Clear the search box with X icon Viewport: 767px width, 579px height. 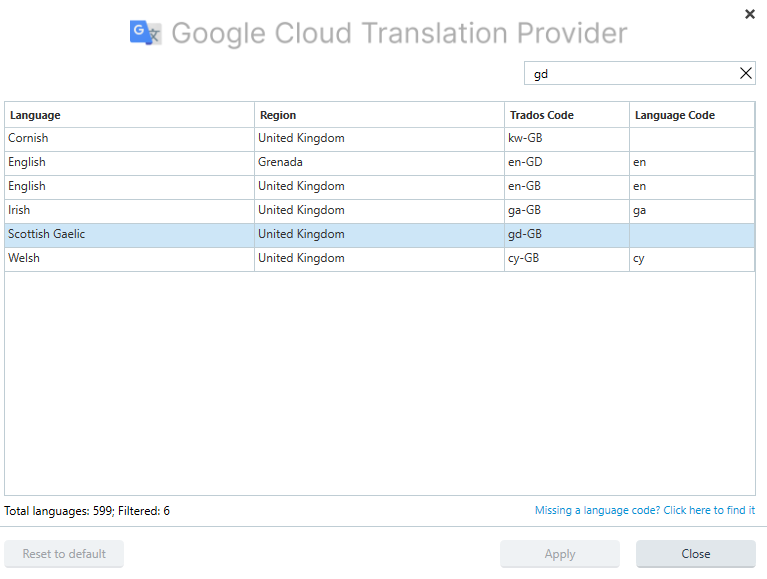pos(745,73)
